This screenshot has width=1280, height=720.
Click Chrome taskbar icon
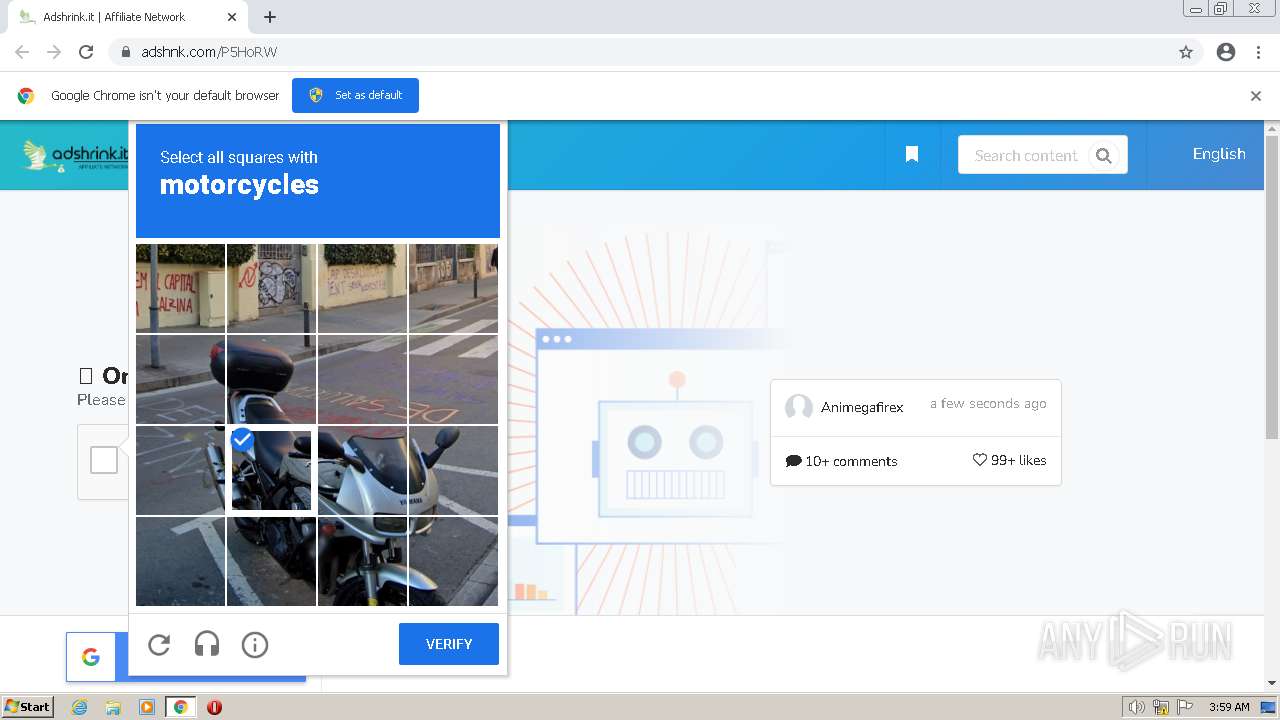click(180, 707)
